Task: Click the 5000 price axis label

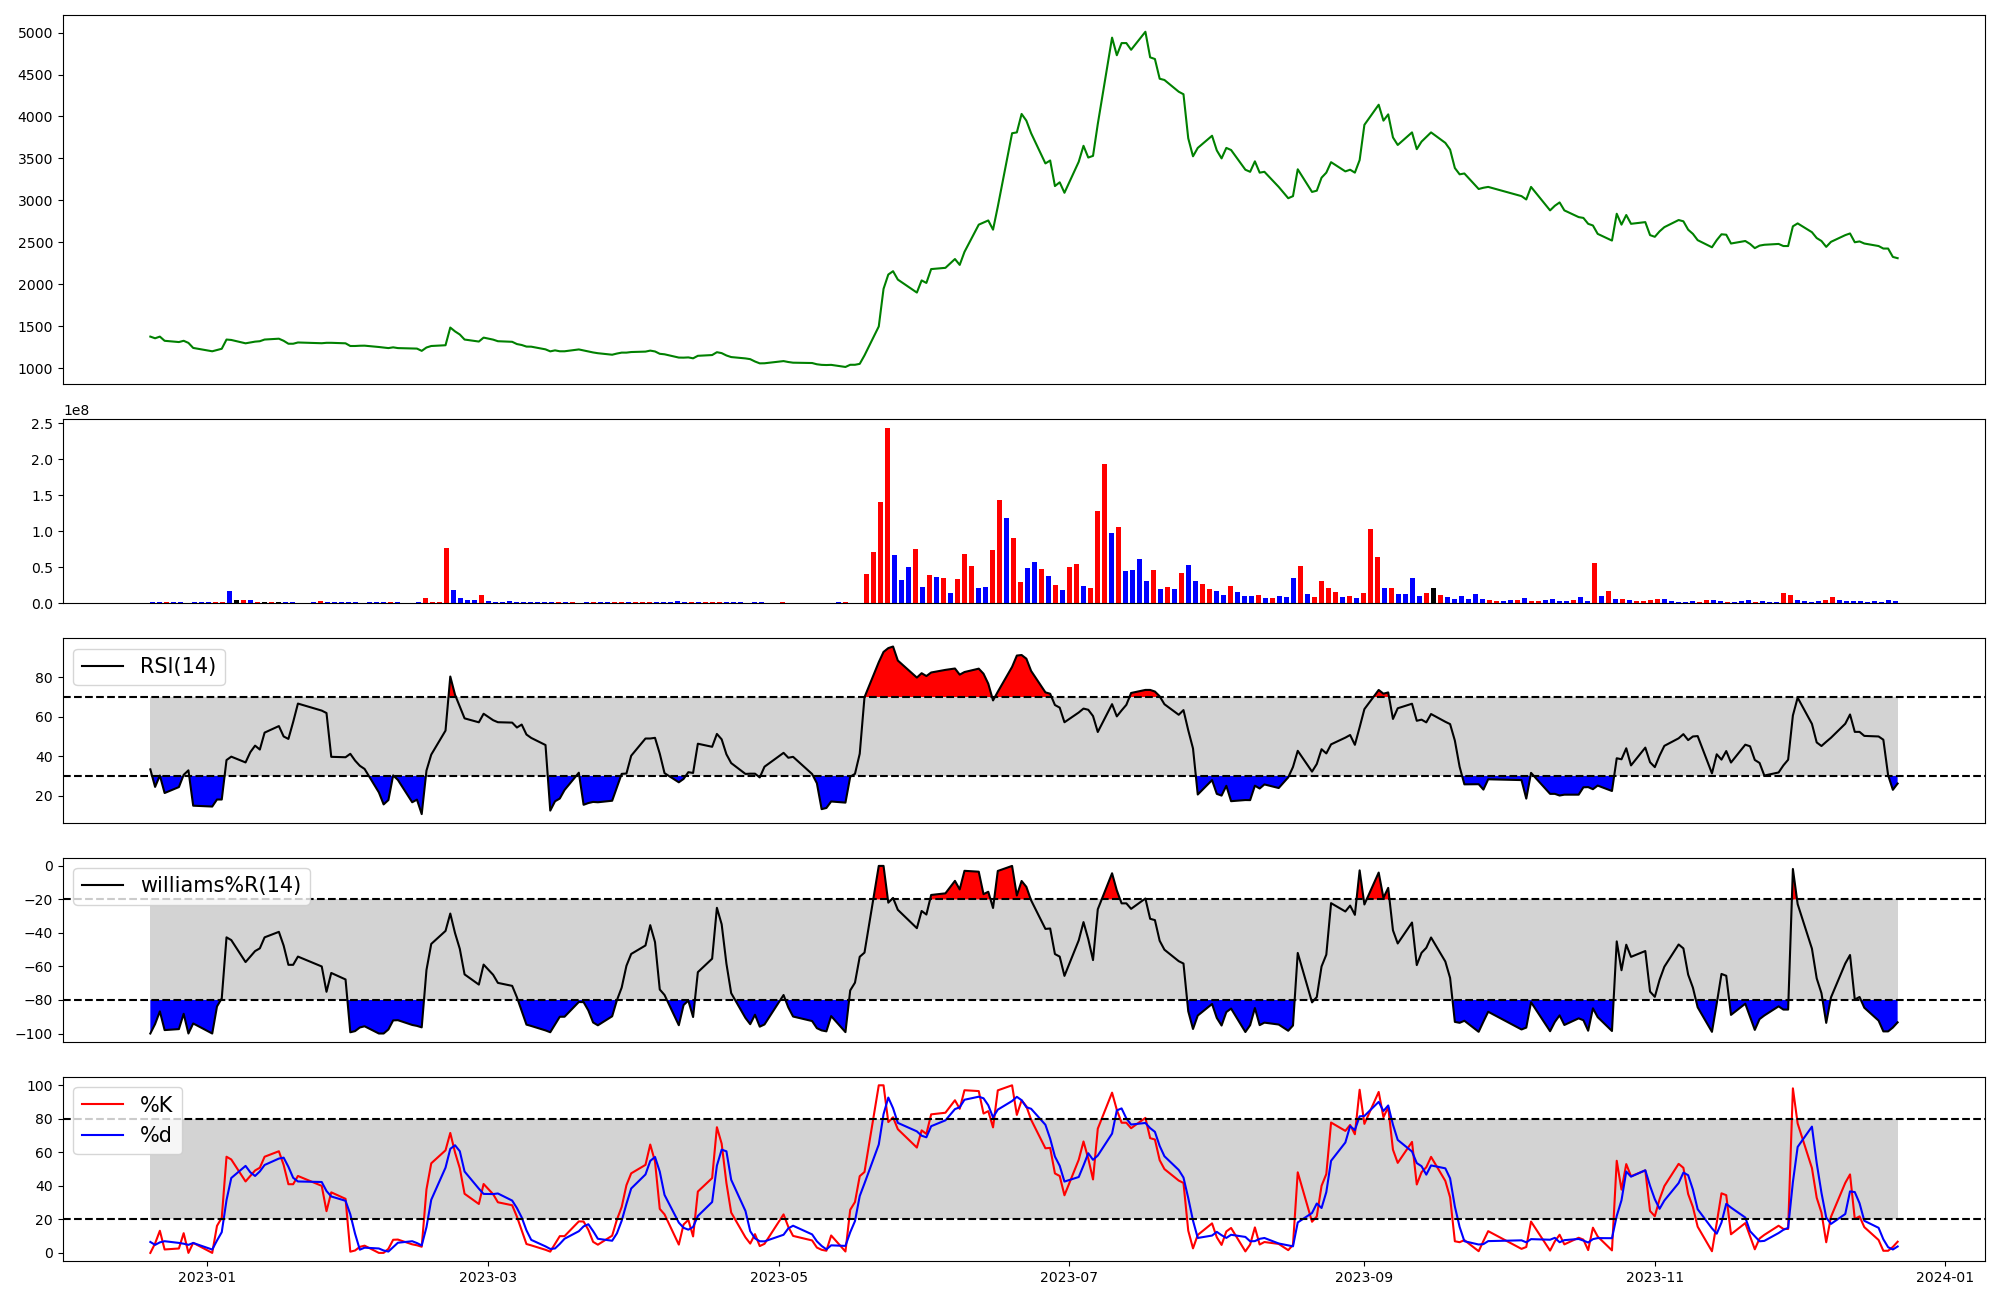Action: pyautogui.click(x=35, y=33)
